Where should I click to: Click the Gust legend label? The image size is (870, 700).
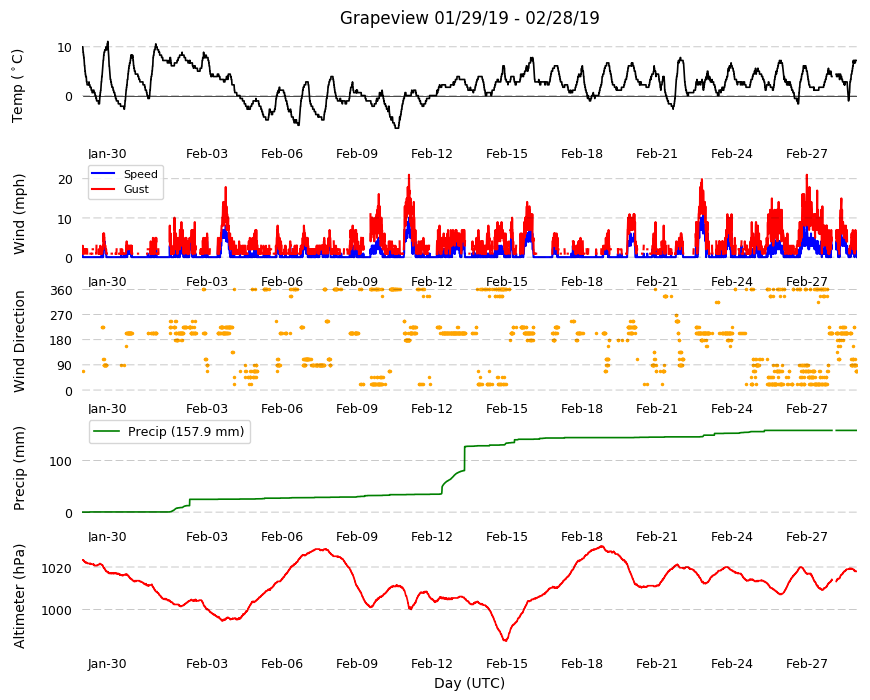point(136,189)
